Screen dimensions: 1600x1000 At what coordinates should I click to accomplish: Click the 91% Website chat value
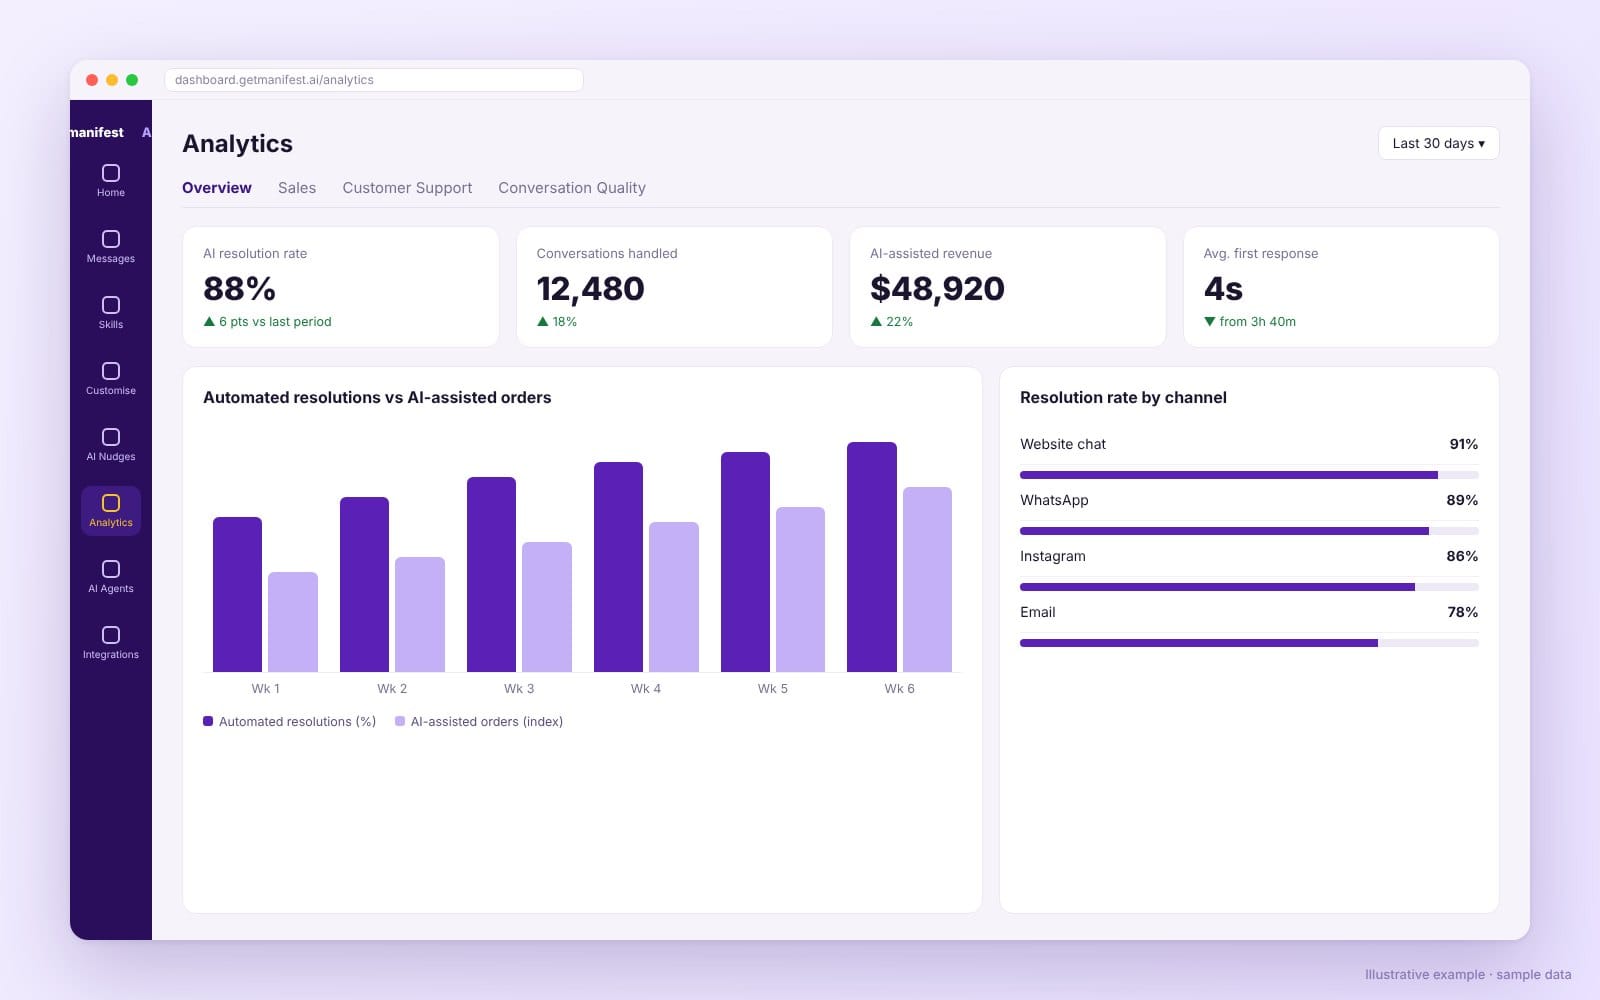coord(1464,444)
